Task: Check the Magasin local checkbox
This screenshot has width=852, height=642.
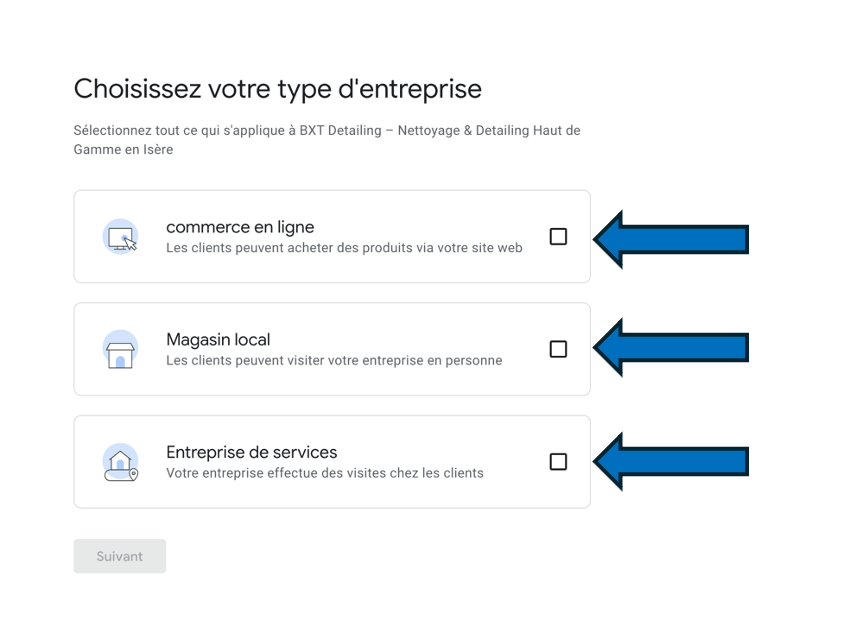Action: pos(558,348)
